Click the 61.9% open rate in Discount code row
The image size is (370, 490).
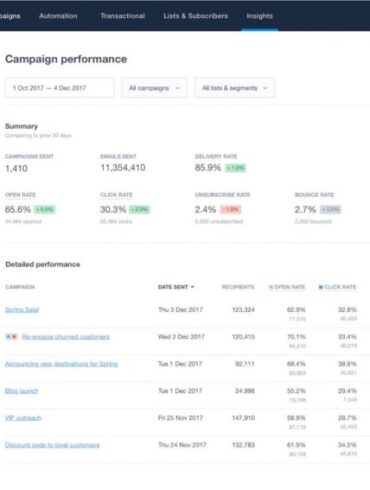(x=296, y=445)
